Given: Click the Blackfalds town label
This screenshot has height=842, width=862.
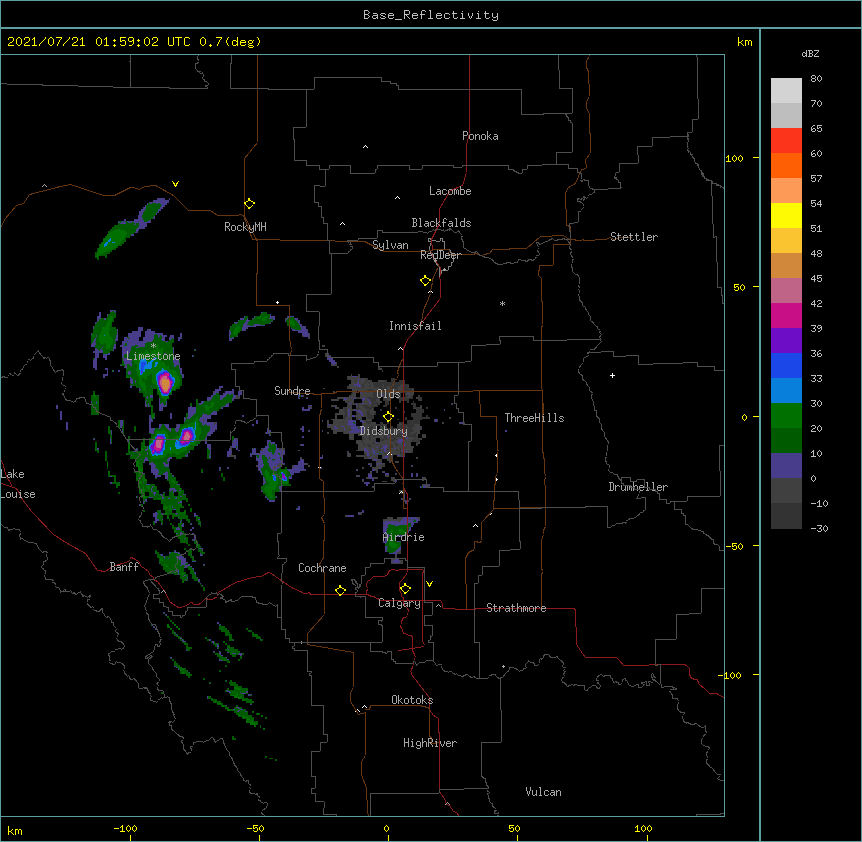Looking at the screenshot, I should pyautogui.click(x=441, y=223).
